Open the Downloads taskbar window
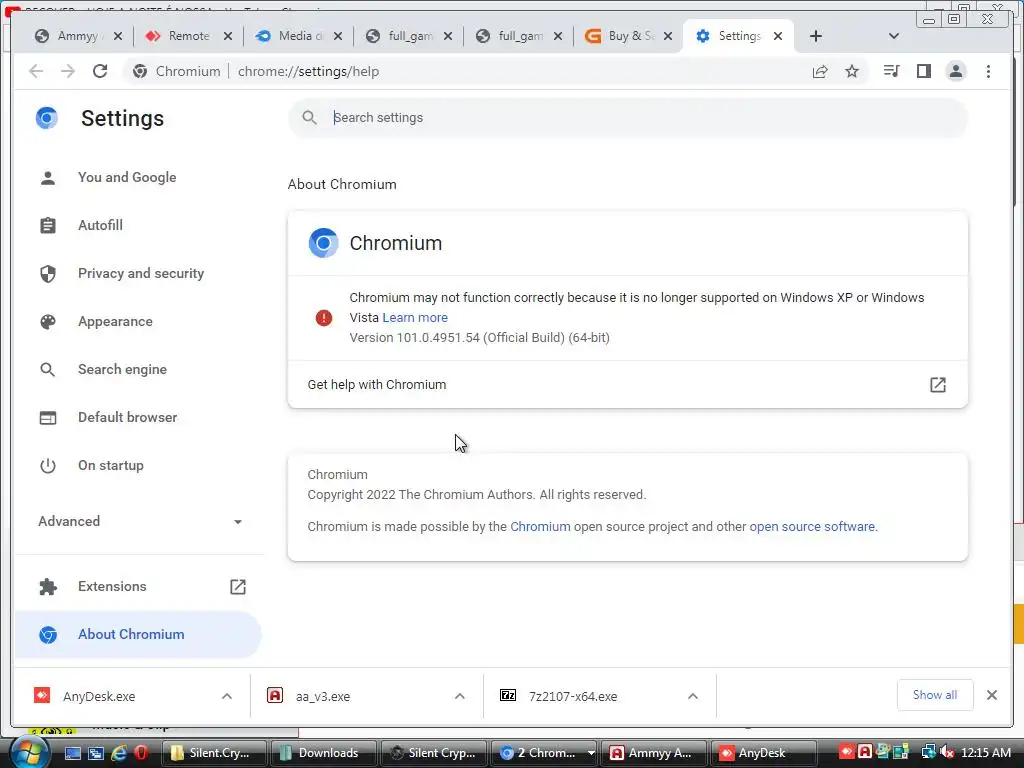The image size is (1024, 768). (x=323, y=753)
